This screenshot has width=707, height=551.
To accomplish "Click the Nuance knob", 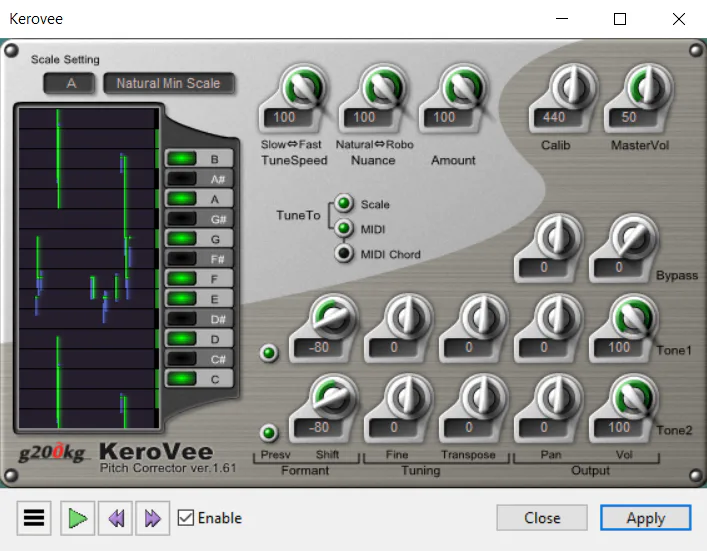I will (x=383, y=87).
